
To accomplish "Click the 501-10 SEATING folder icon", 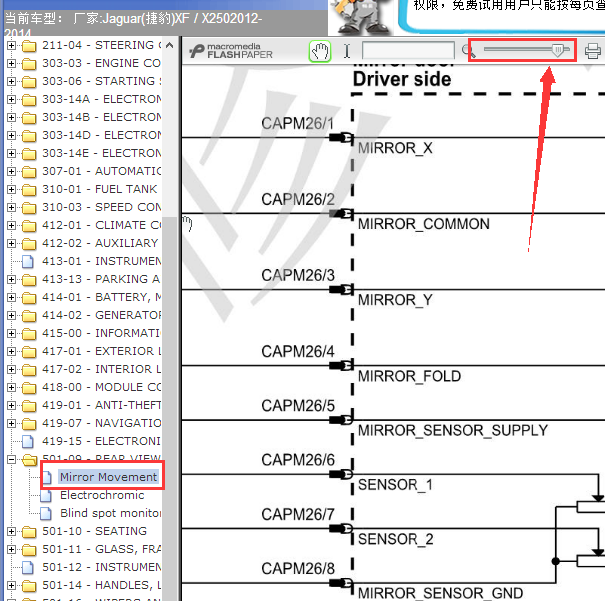I will (x=29, y=532).
